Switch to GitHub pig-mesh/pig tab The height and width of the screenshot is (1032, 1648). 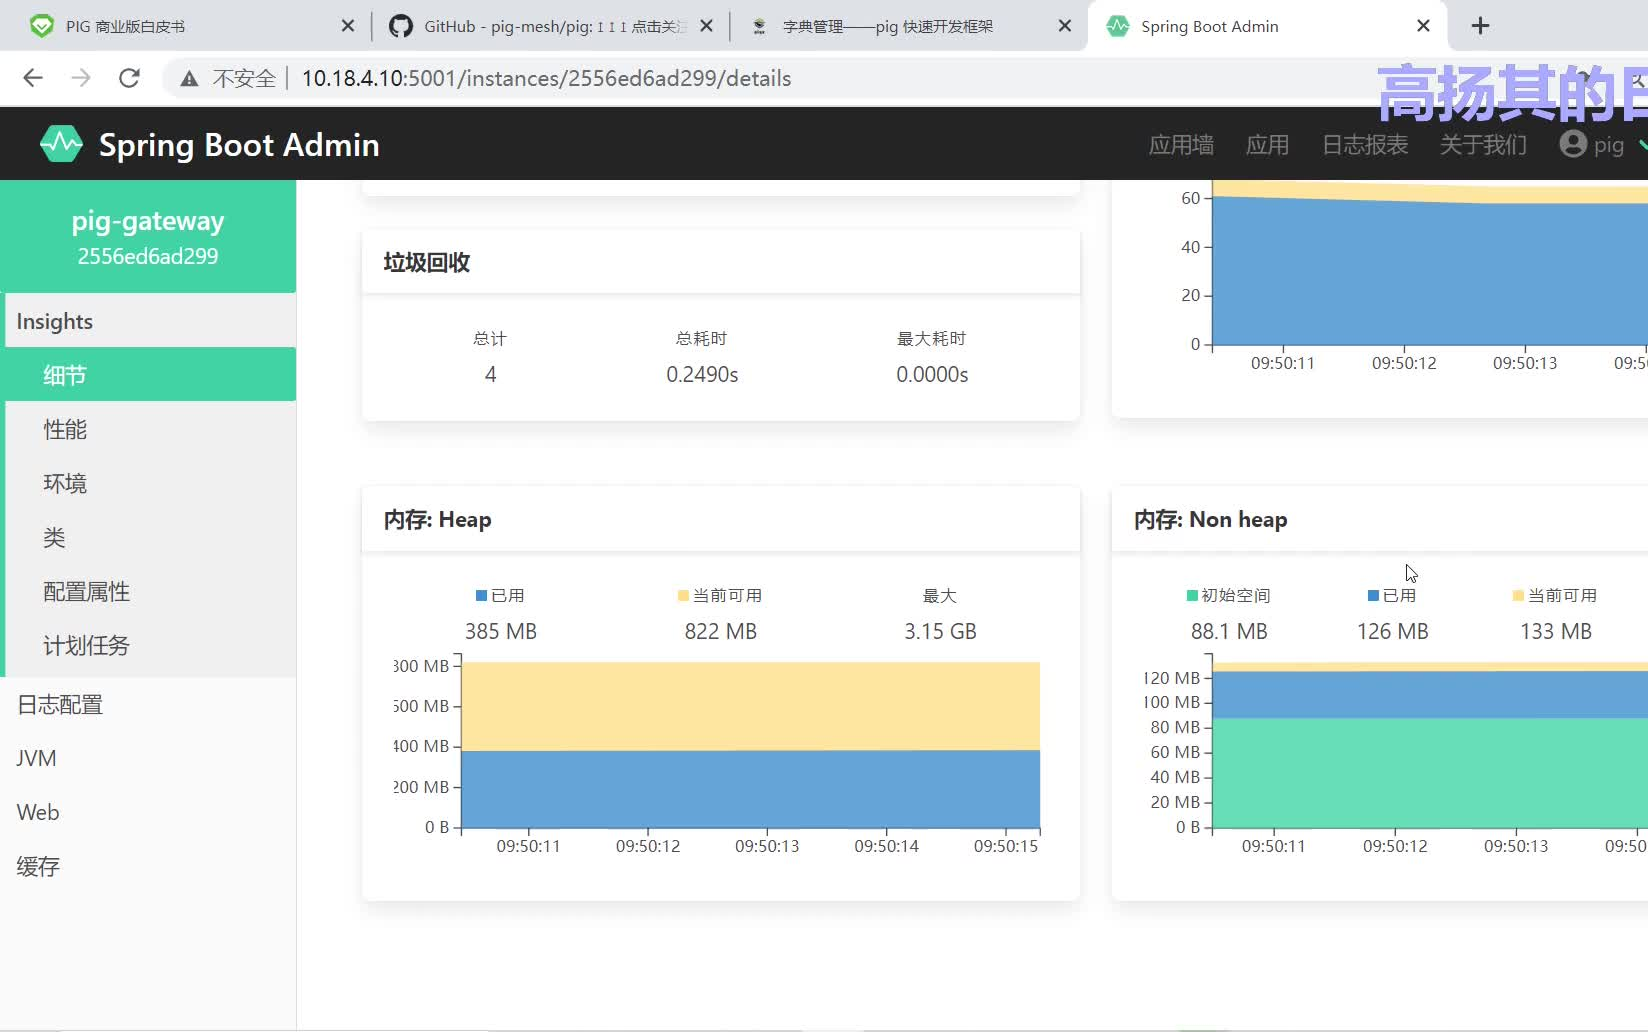tap(548, 26)
